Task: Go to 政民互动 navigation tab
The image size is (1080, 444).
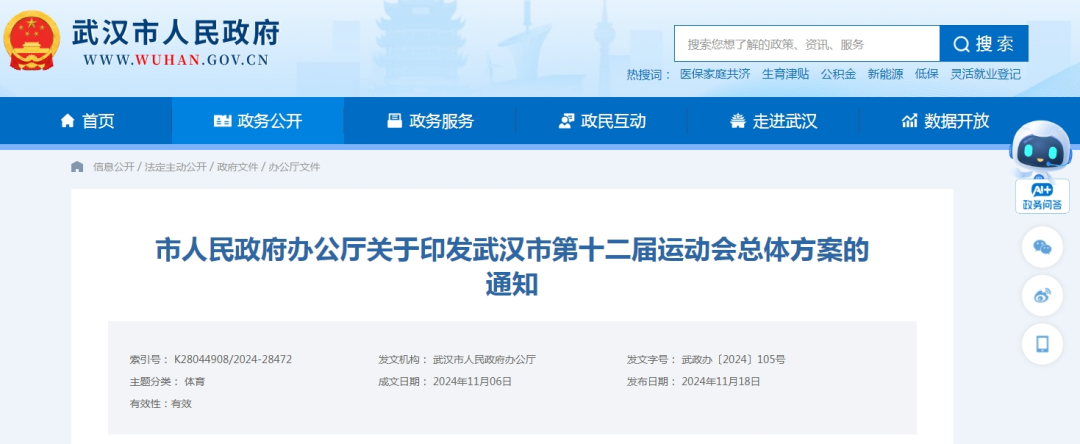Action: click(x=602, y=121)
